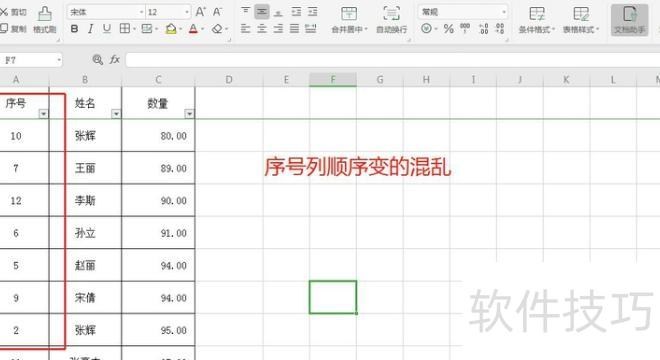
Task: Click the eraser clear formatting icon
Action: click(217, 29)
